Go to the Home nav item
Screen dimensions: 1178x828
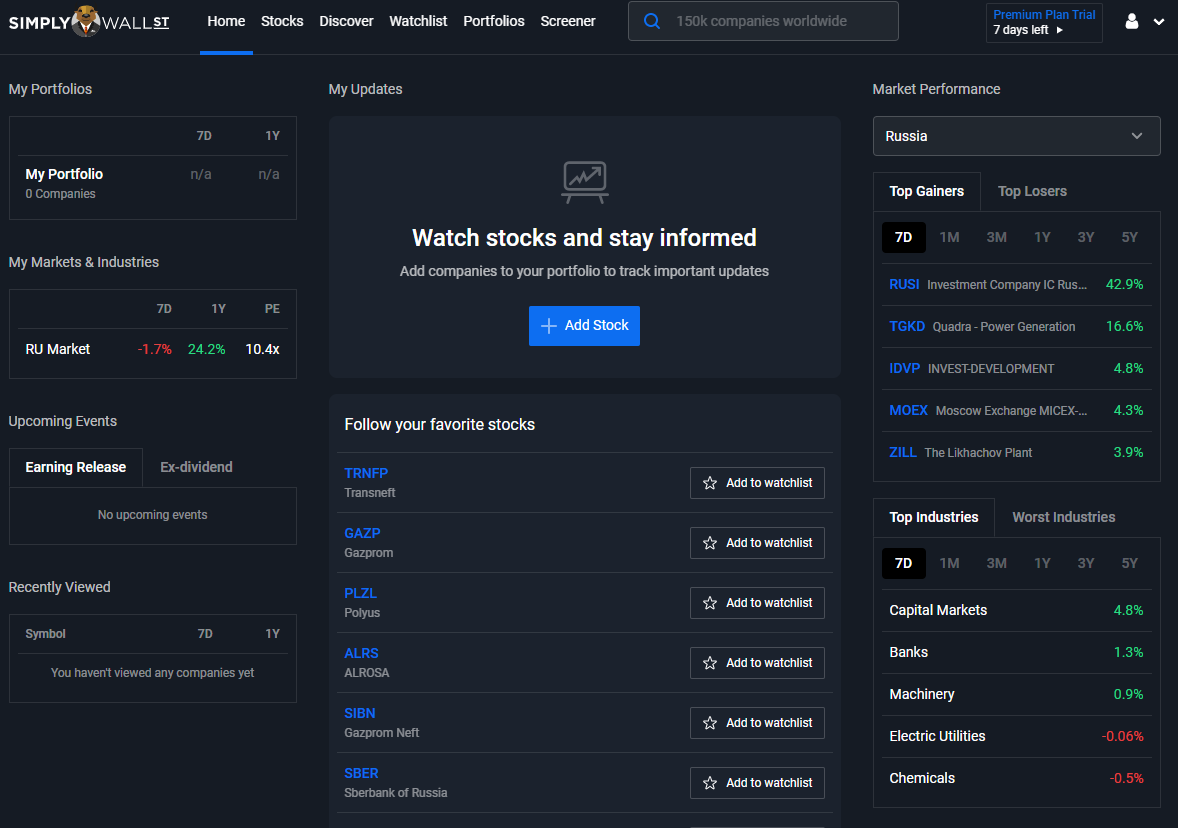coord(226,21)
